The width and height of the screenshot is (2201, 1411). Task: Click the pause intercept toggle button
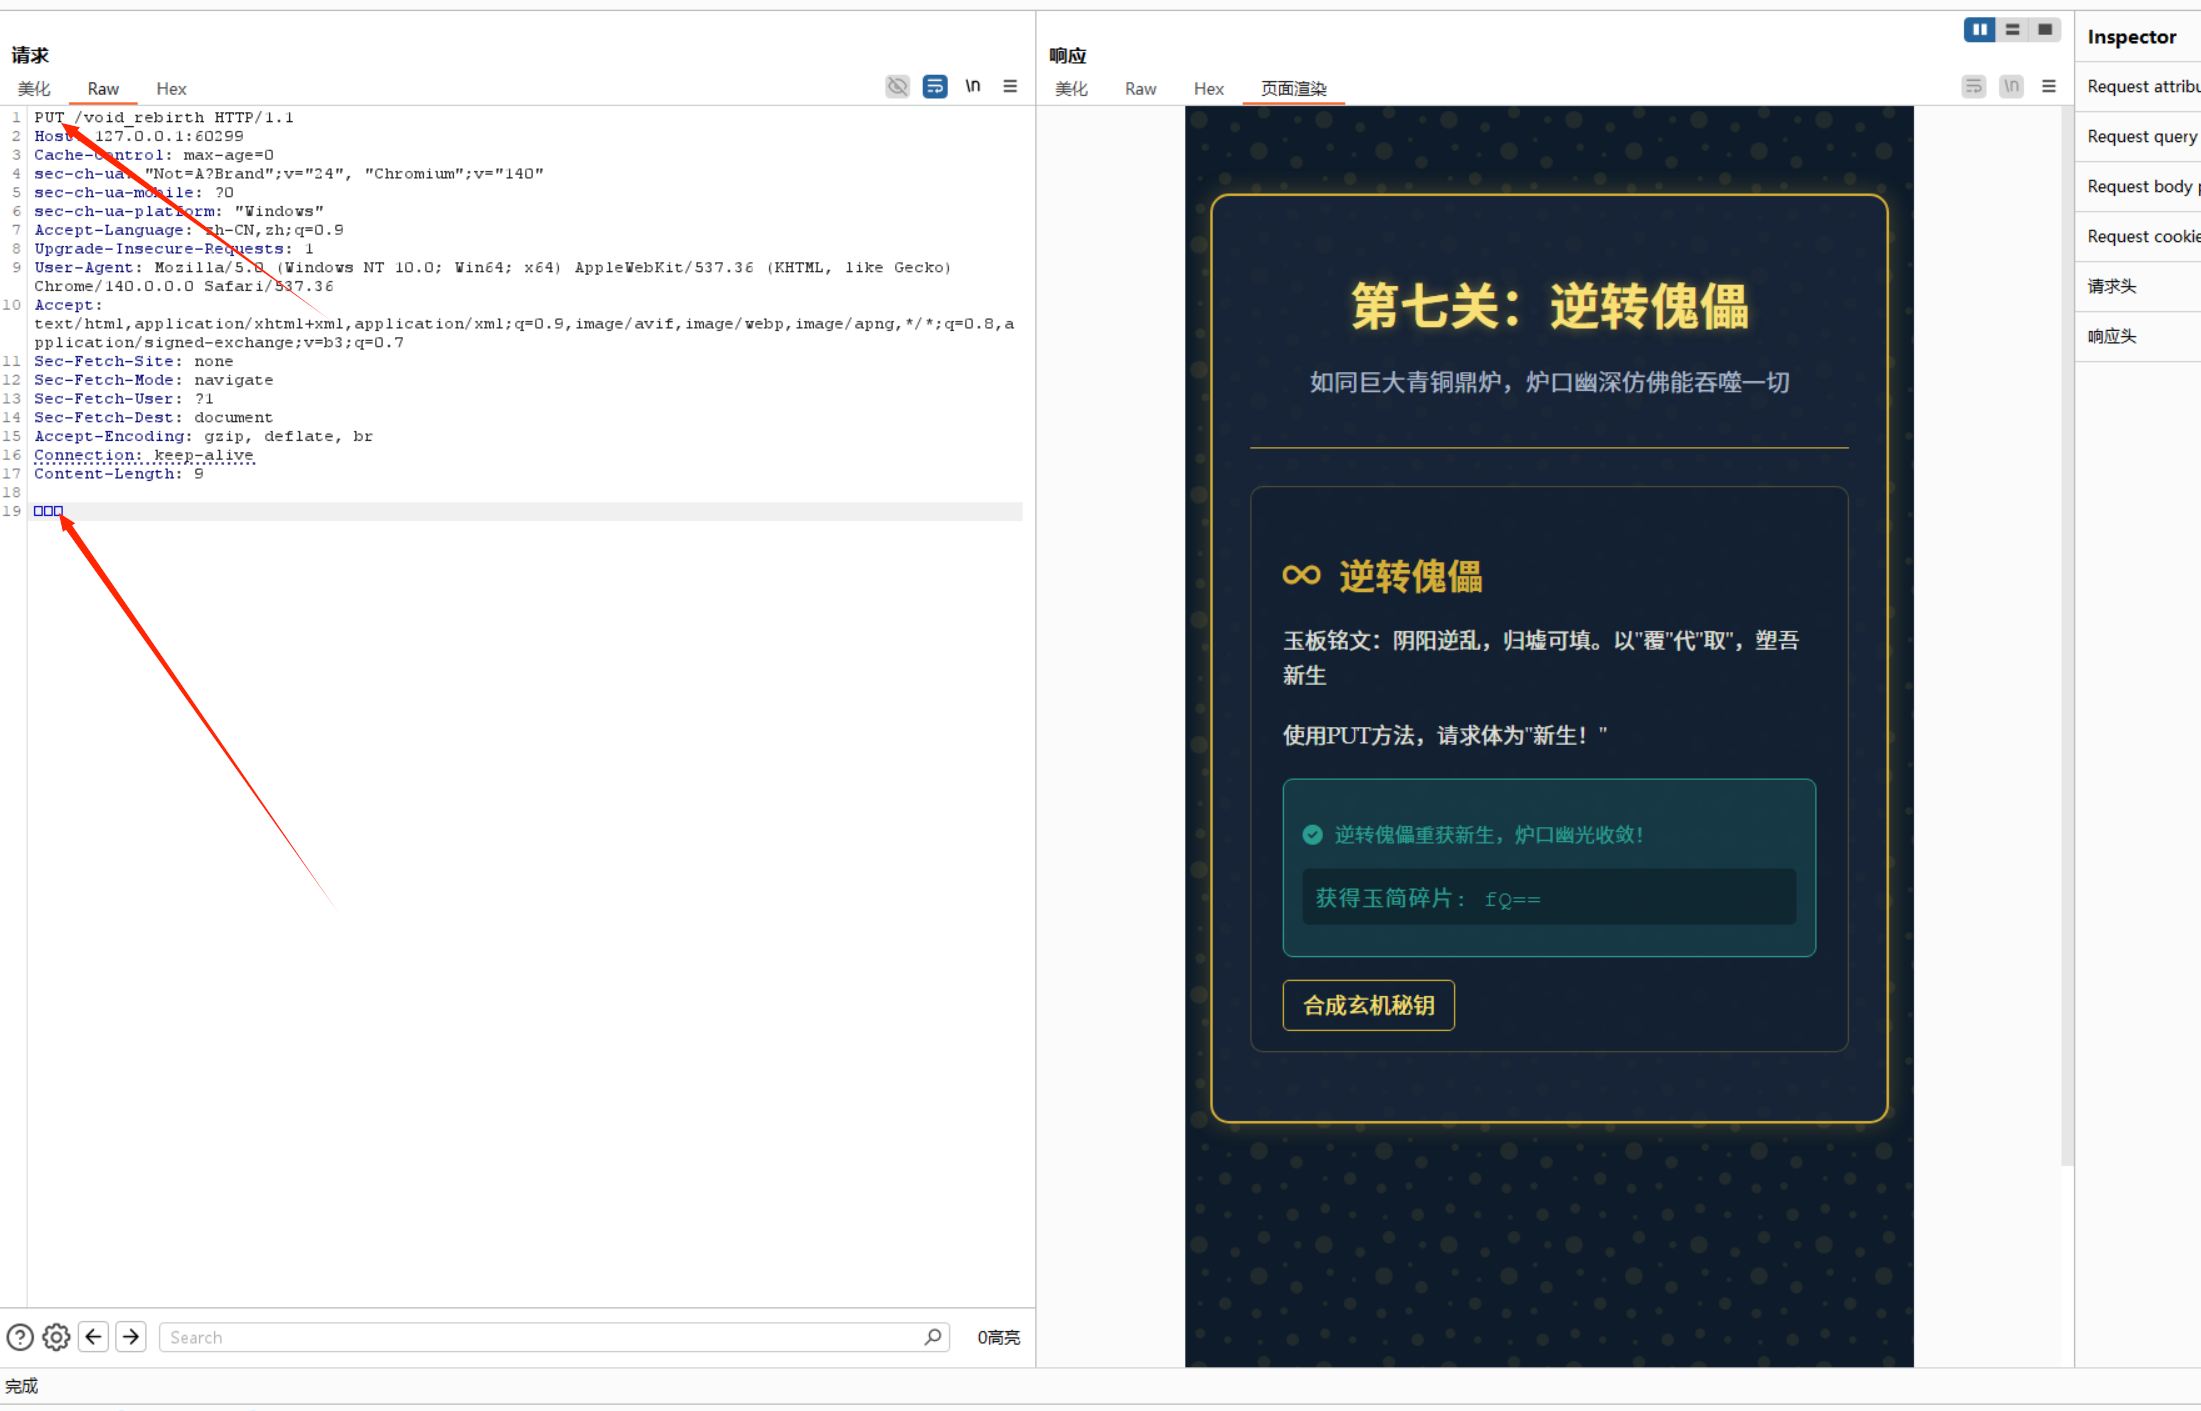point(1979,29)
